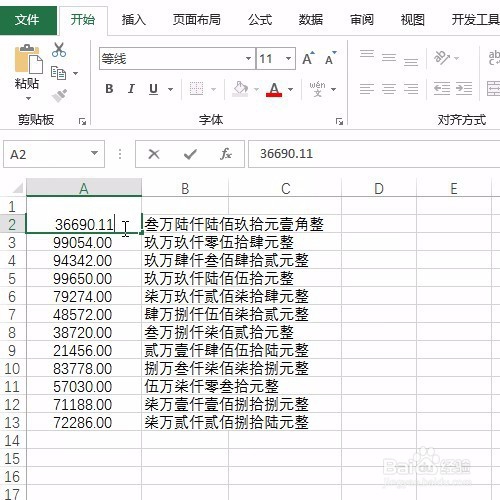Click the Copy icon
Screen dimensions: 500x500
tap(58, 73)
